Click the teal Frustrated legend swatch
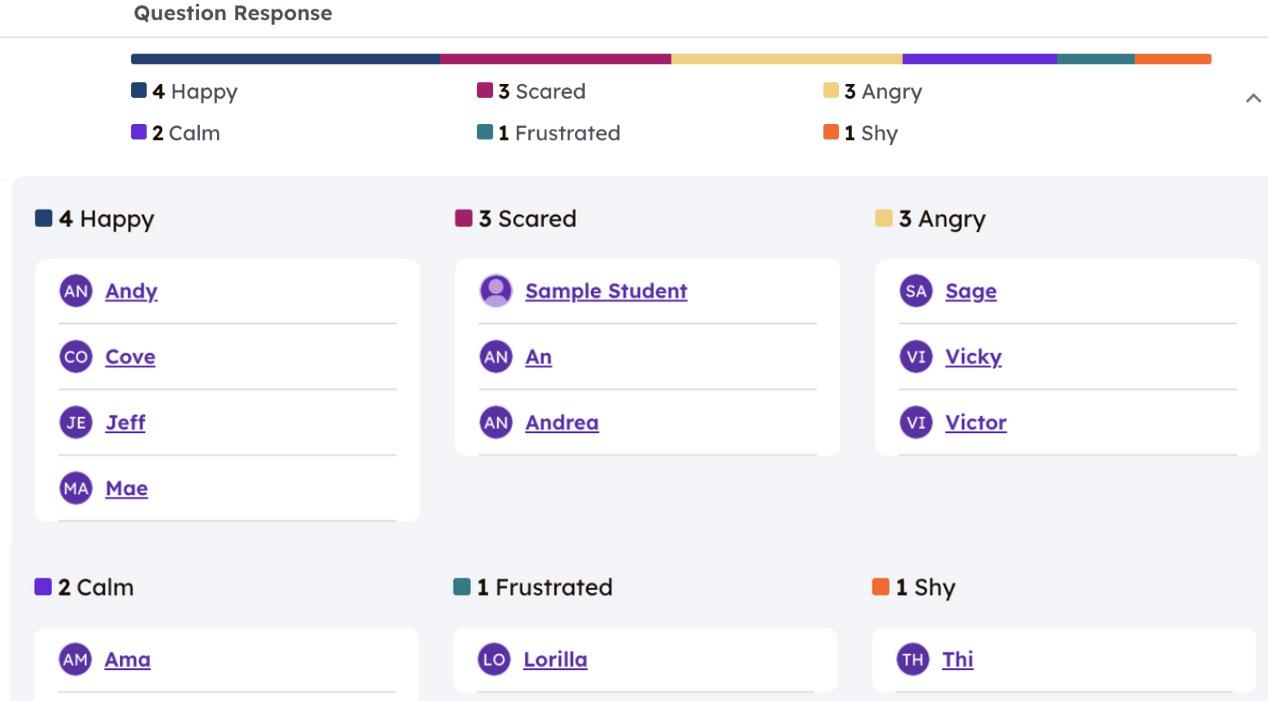This screenshot has height=701, width=1268. (485, 132)
